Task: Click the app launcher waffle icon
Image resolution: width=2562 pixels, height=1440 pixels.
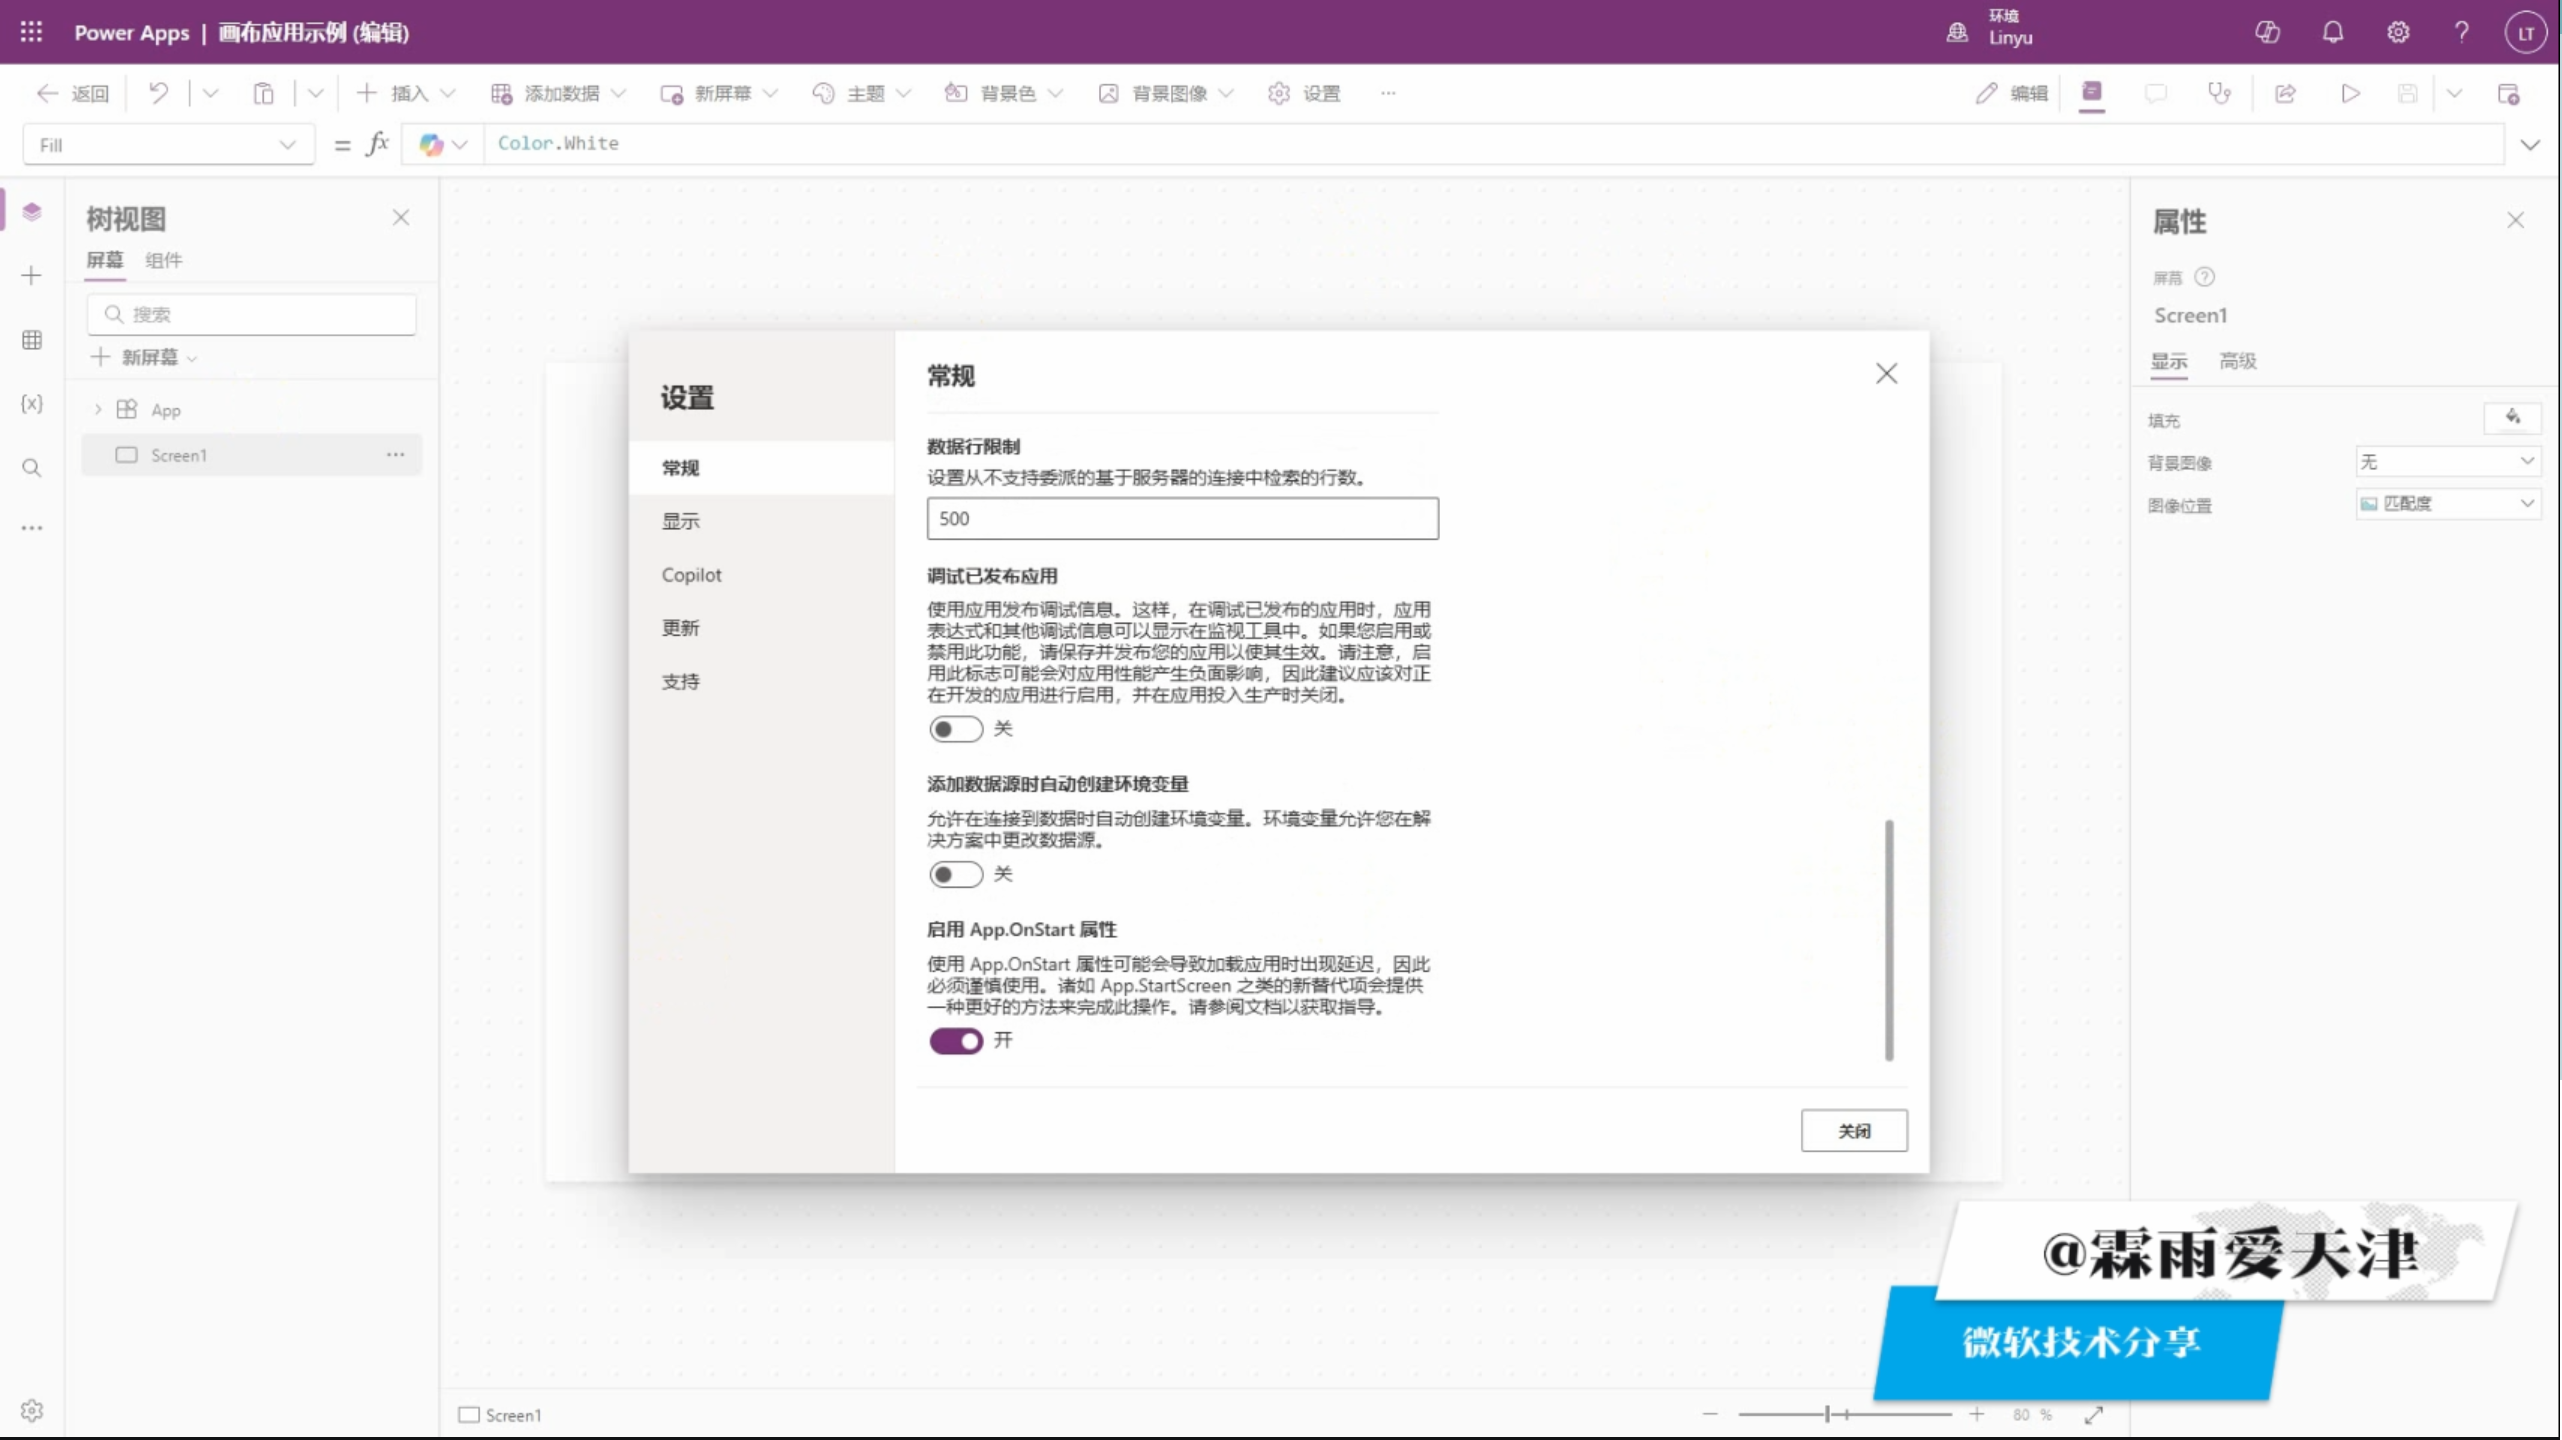Action: click(x=31, y=32)
